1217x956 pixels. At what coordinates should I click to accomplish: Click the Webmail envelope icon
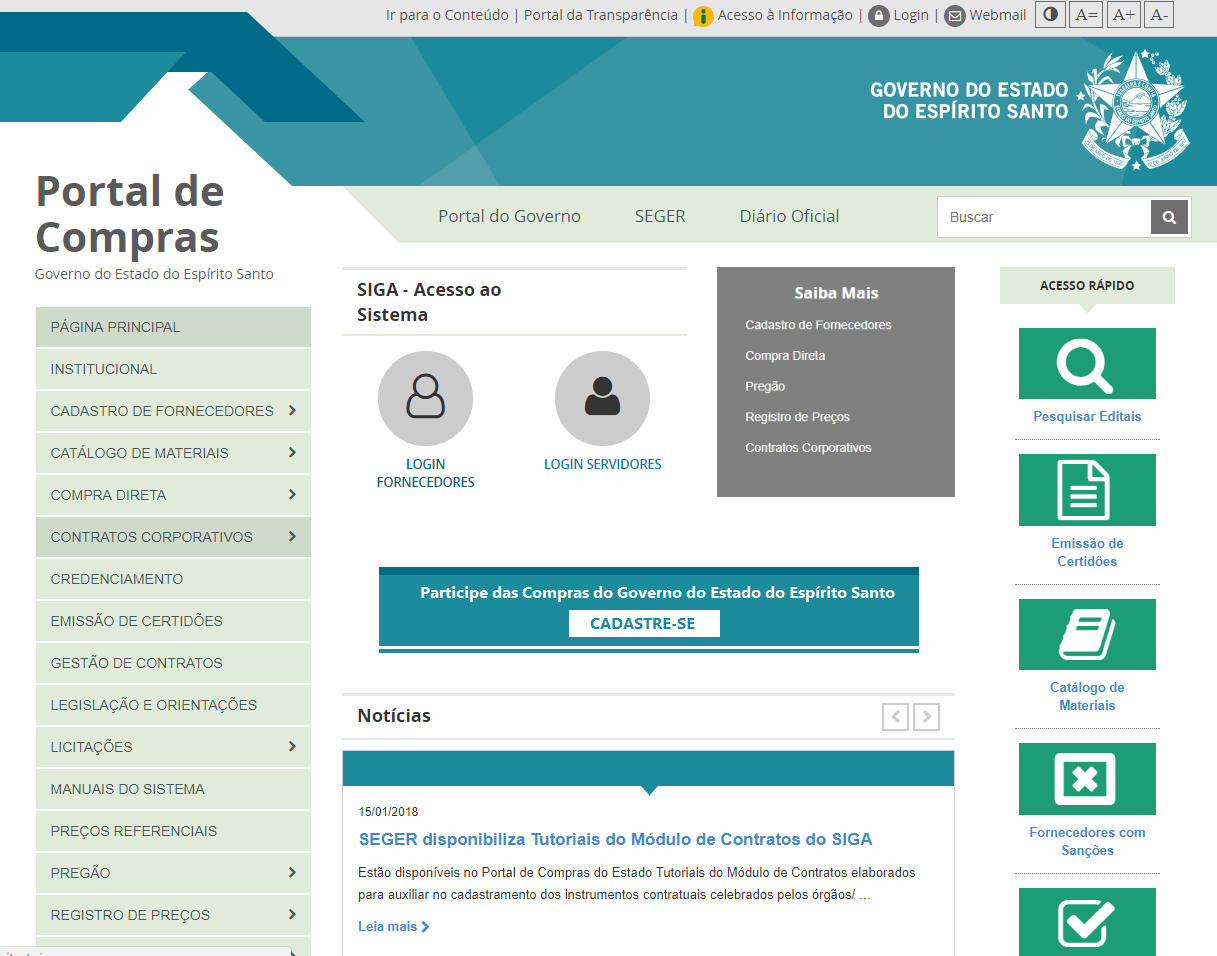[x=955, y=16]
